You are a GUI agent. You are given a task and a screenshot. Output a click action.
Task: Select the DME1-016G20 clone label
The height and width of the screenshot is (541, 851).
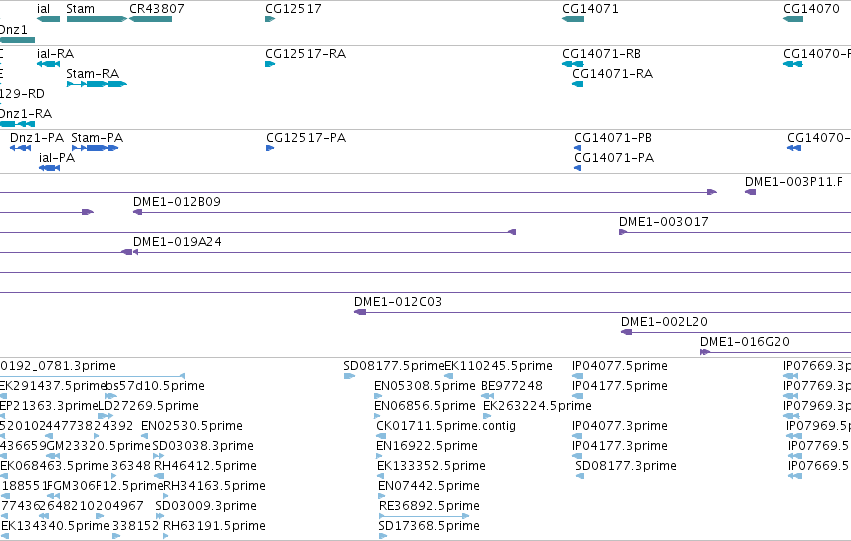tap(745, 342)
